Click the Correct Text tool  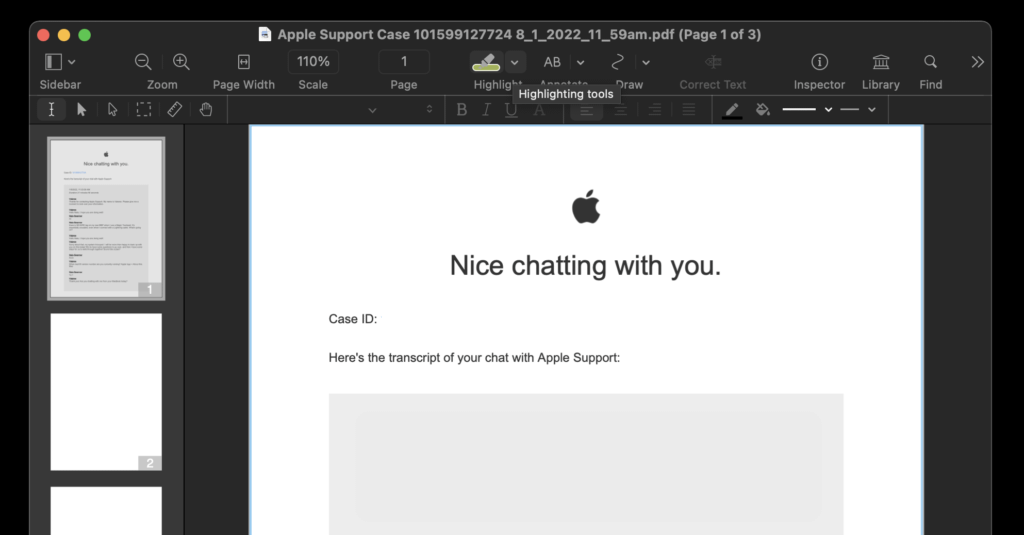tap(712, 61)
